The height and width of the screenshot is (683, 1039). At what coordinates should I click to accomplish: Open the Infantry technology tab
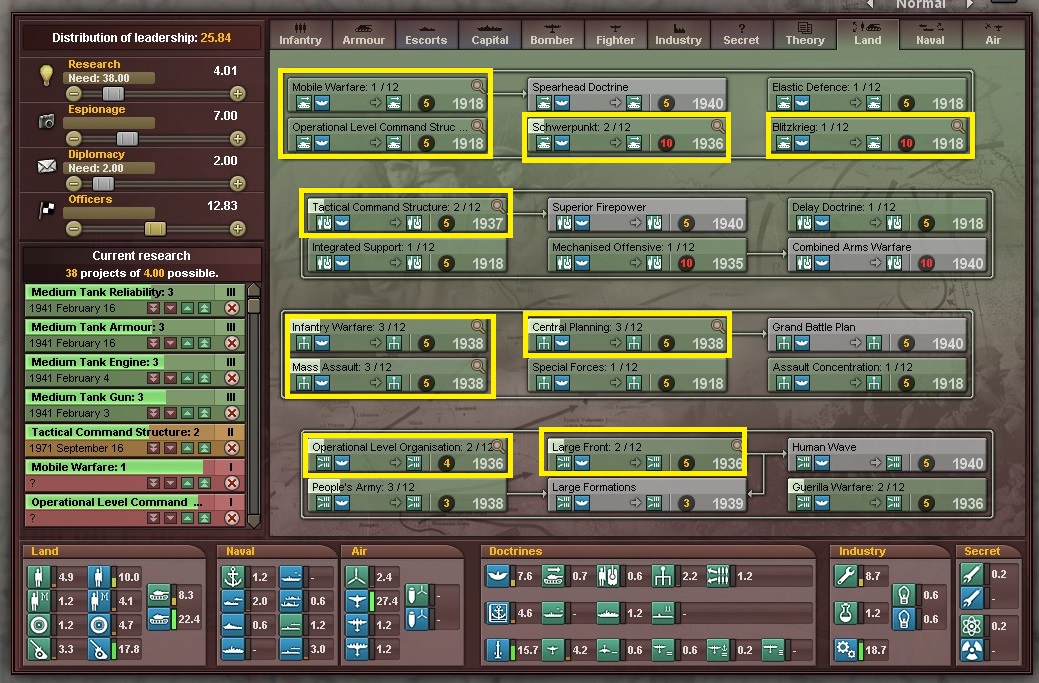tap(300, 34)
